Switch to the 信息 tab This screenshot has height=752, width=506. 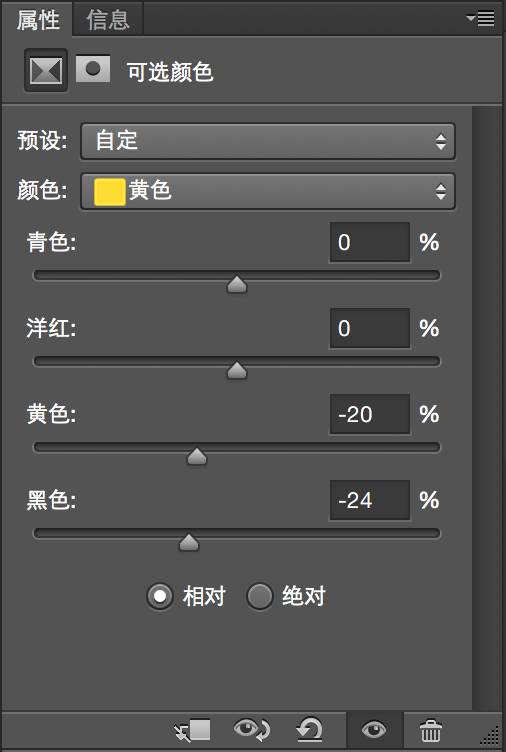tap(108, 20)
